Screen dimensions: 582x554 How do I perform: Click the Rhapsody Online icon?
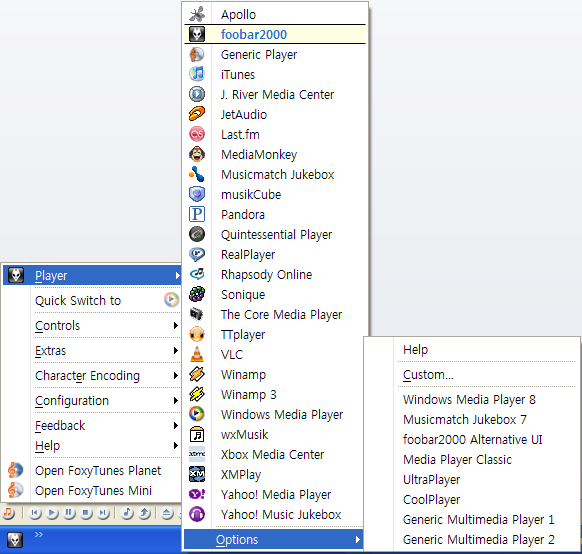click(x=197, y=274)
